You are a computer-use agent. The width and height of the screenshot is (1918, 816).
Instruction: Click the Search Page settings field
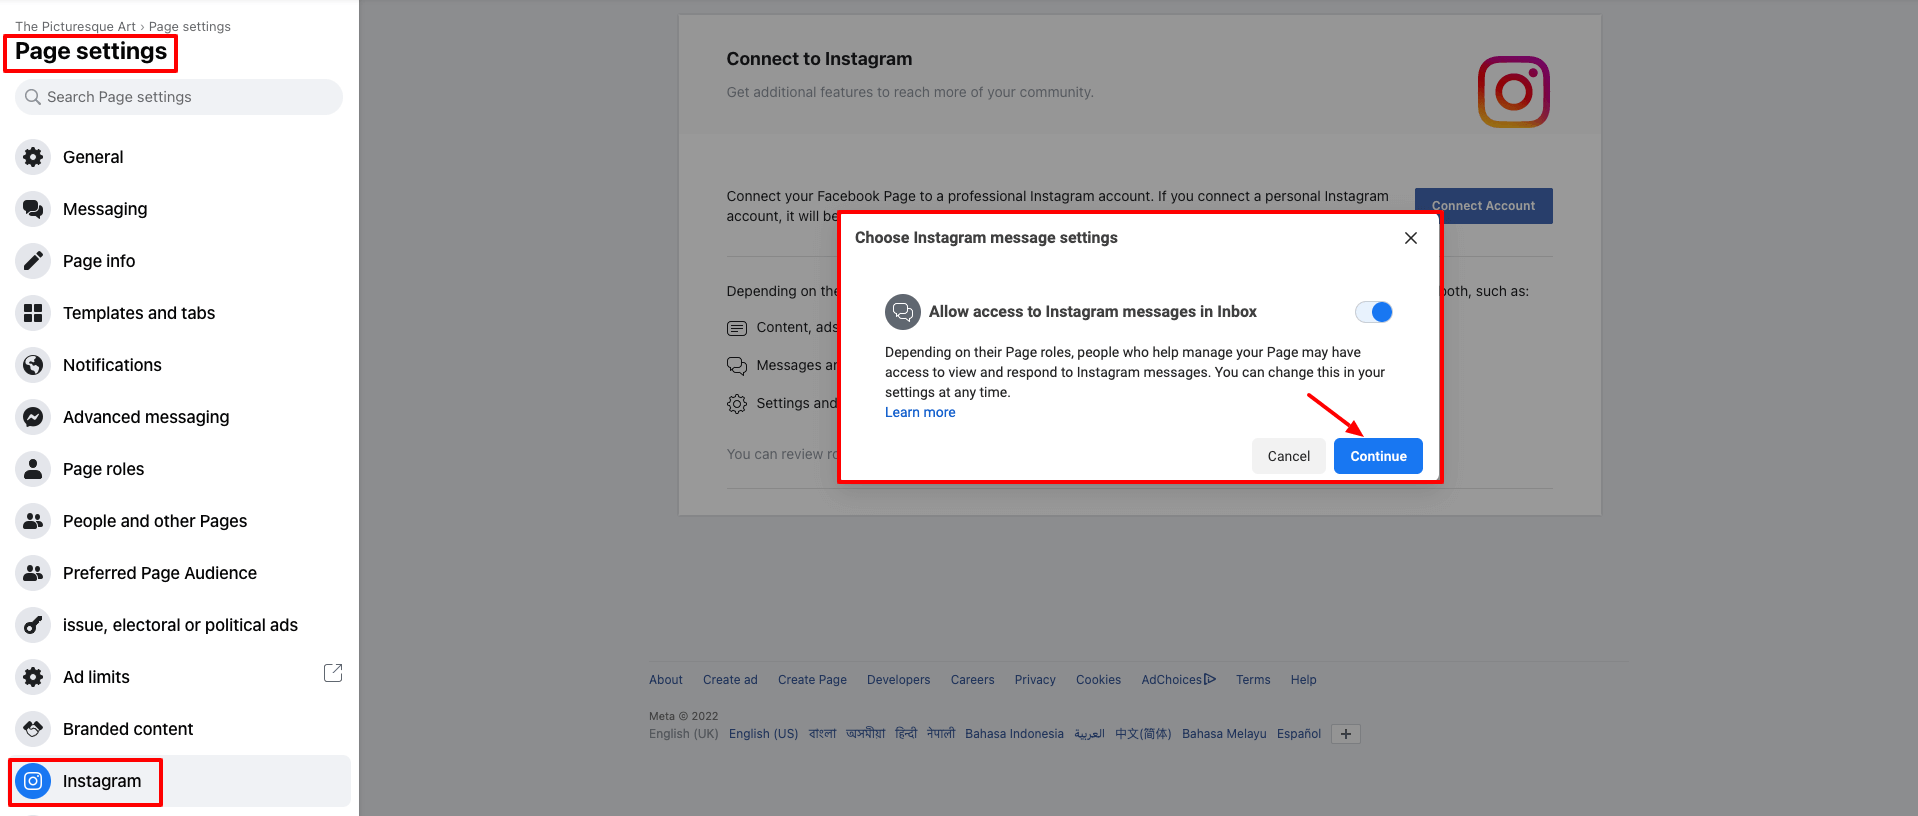(x=179, y=97)
